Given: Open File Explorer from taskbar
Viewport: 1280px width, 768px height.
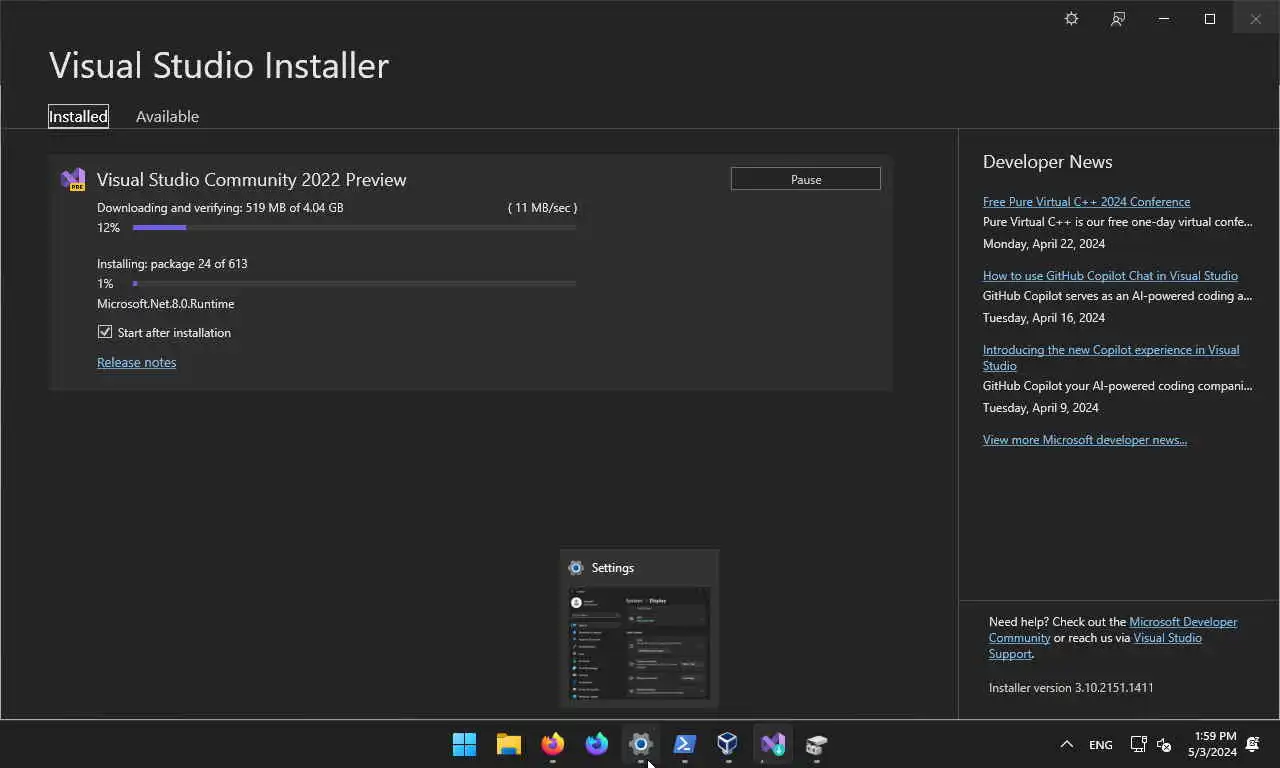Looking at the screenshot, I should tap(509, 744).
